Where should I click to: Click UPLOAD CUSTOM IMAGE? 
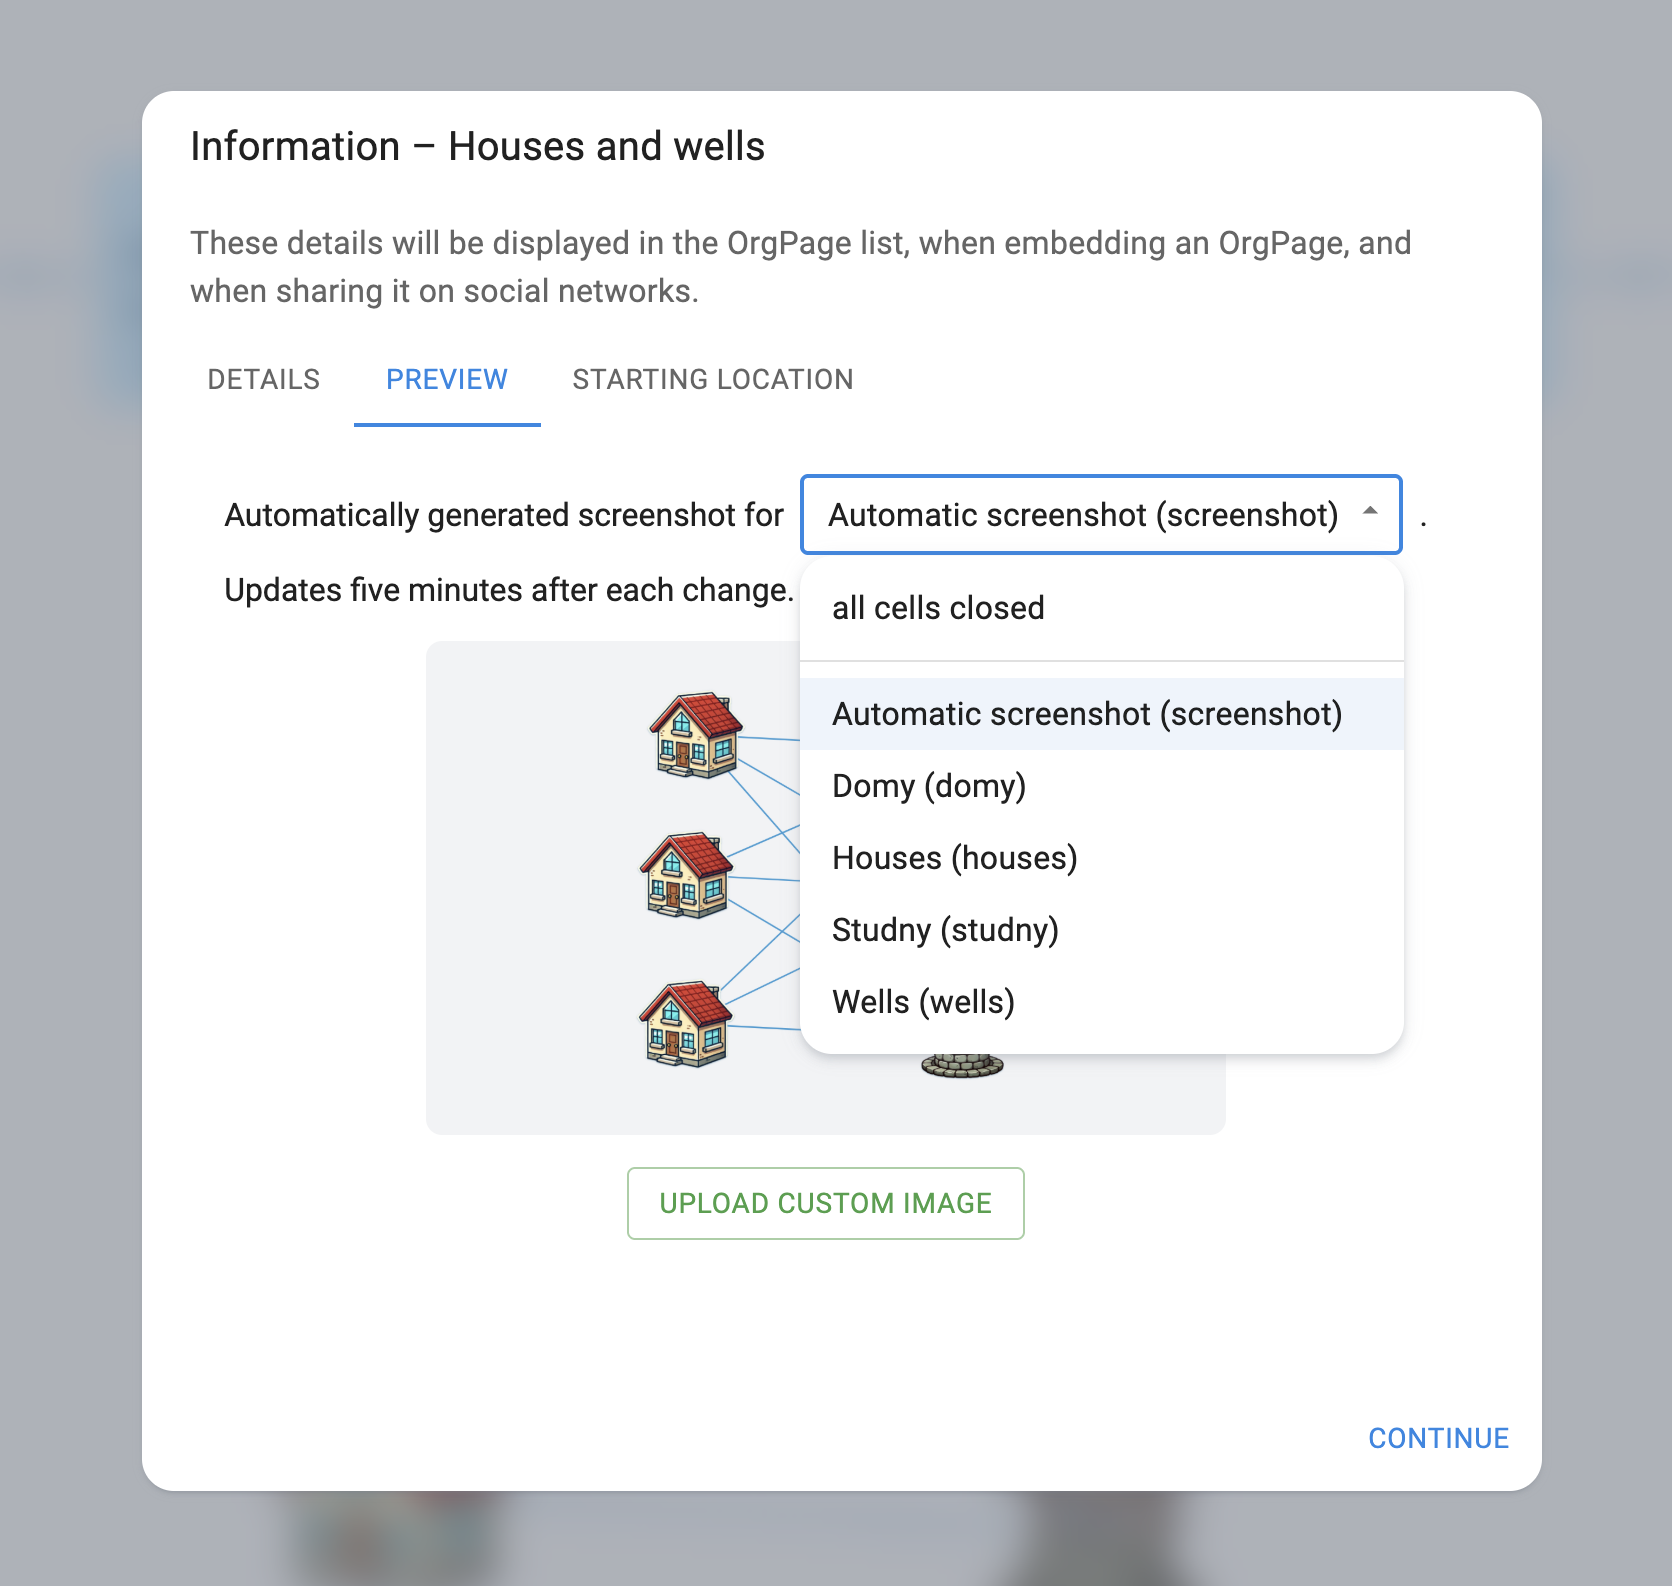[825, 1204]
